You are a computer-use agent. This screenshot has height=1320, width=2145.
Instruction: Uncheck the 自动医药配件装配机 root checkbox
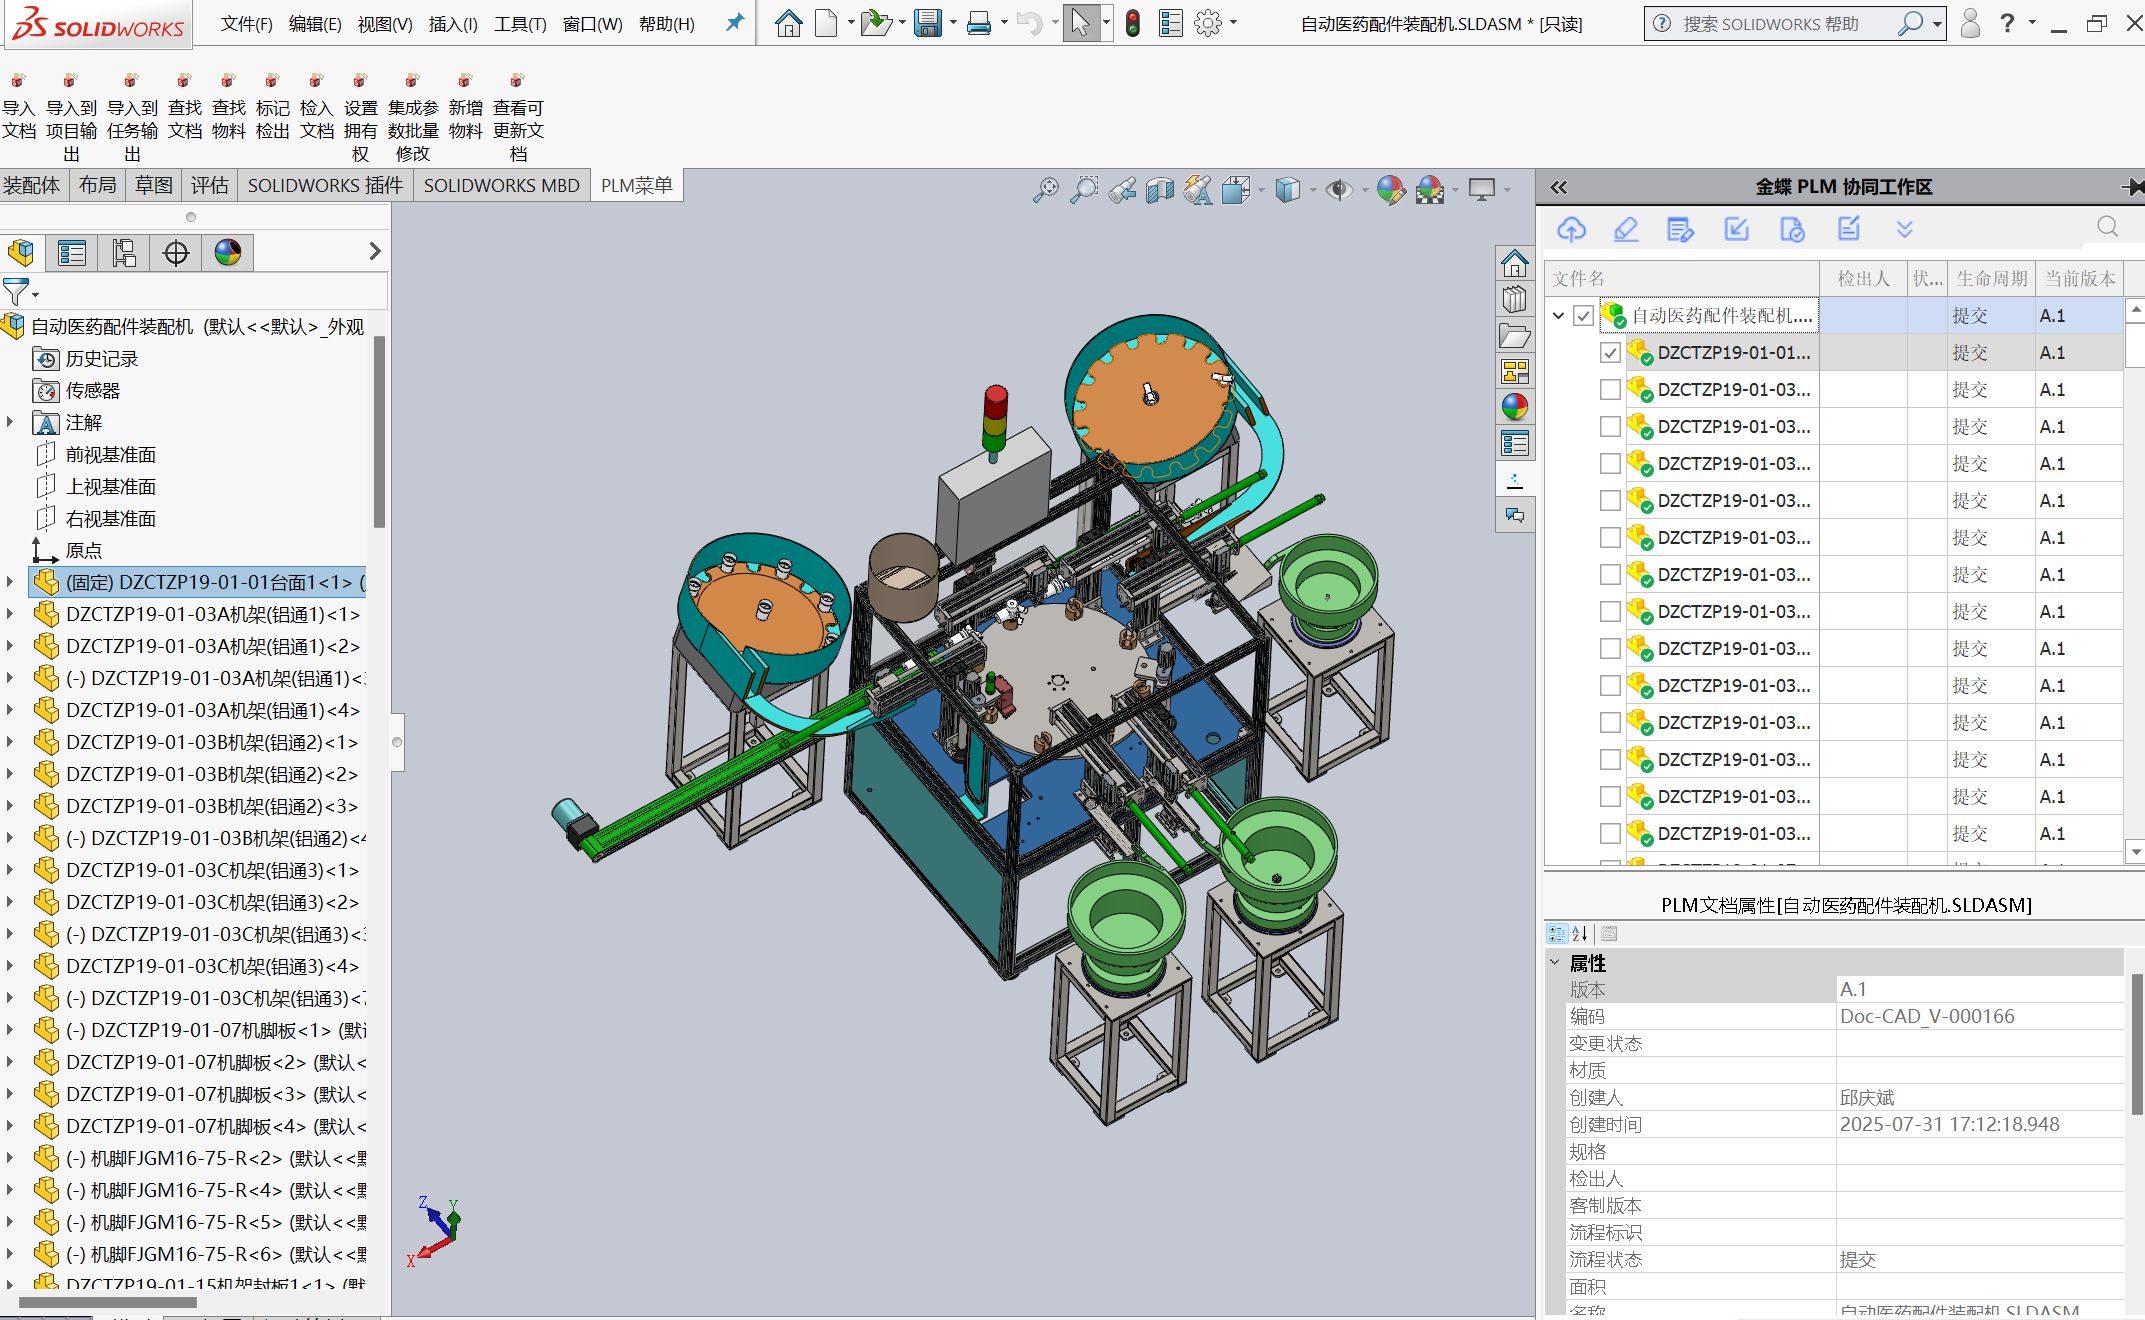point(1583,316)
